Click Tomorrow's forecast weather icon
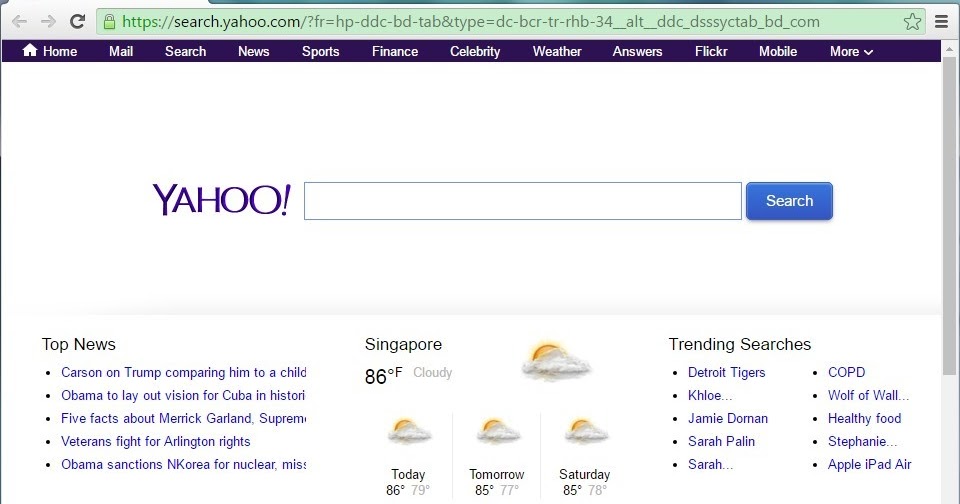Image resolution: width=960 pixels, height=504 pixels. [498, 431]
